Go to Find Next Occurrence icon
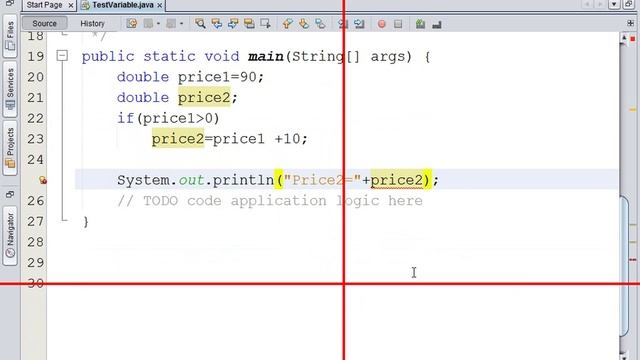 [233, 24]
